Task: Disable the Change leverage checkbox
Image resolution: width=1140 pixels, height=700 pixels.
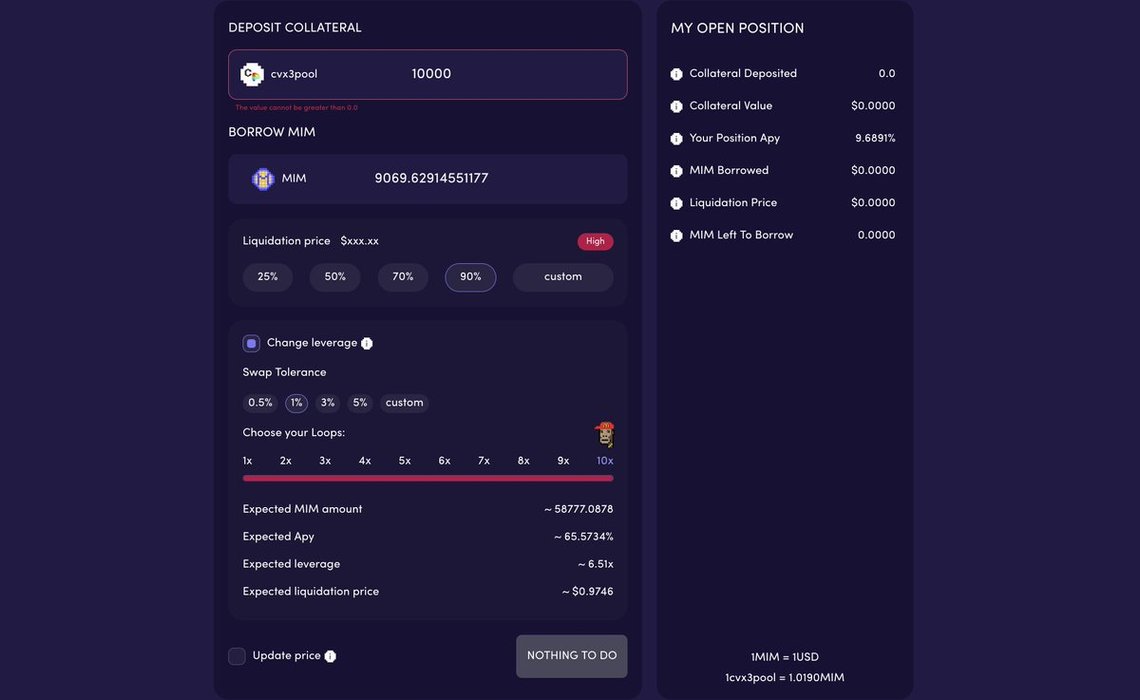Action: click(x=251, y=343)
